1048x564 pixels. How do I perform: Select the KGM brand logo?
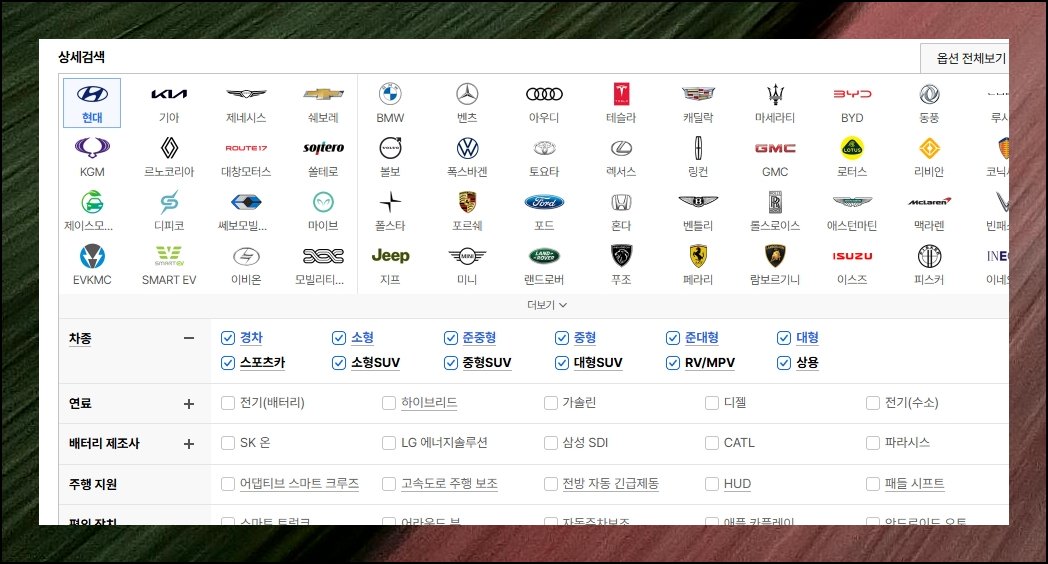pyautogui.click(x=92, y=148)
